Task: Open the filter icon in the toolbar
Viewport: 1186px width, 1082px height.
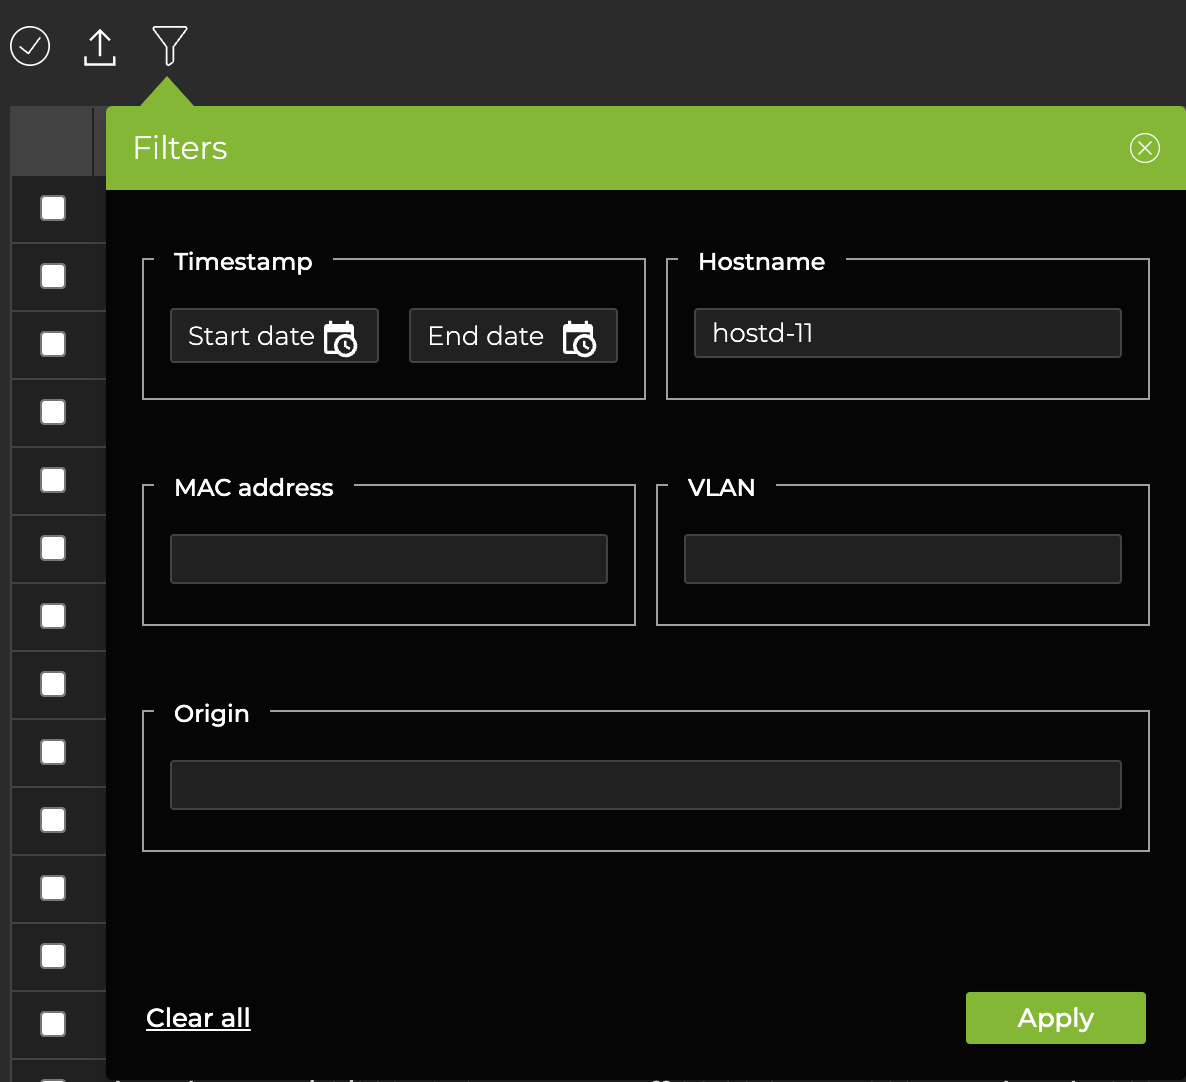Action: [170, 44]
